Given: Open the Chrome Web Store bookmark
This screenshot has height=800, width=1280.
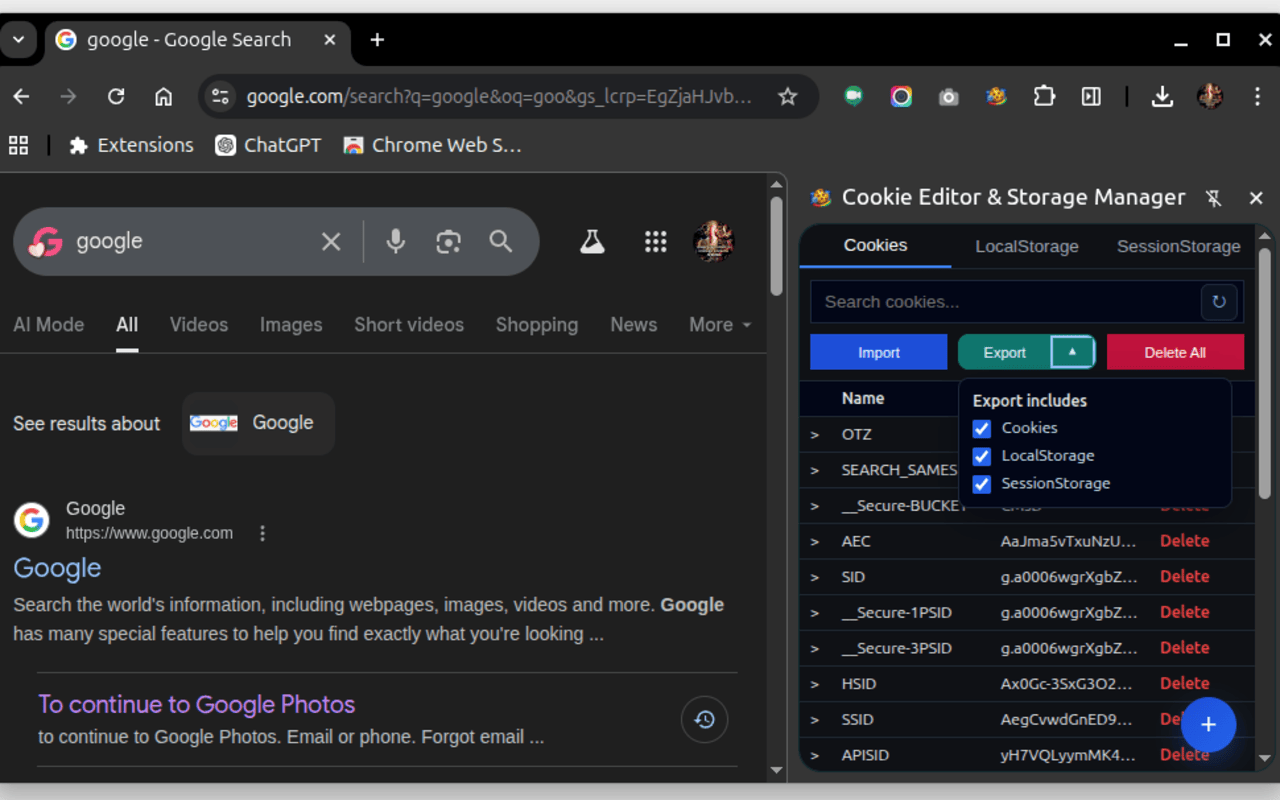Looking at the screenshot, I should (x=432, y=146).
